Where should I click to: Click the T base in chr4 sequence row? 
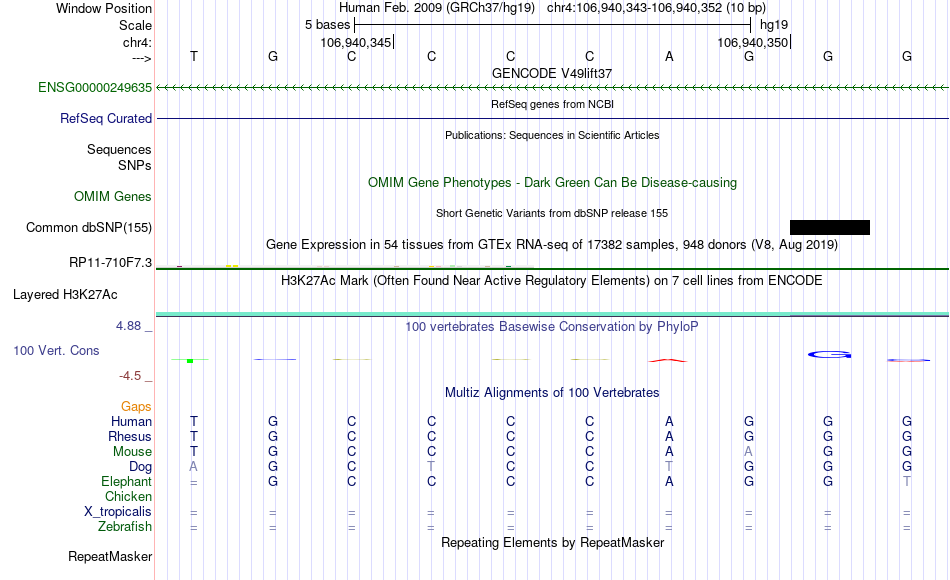point(194,56)
